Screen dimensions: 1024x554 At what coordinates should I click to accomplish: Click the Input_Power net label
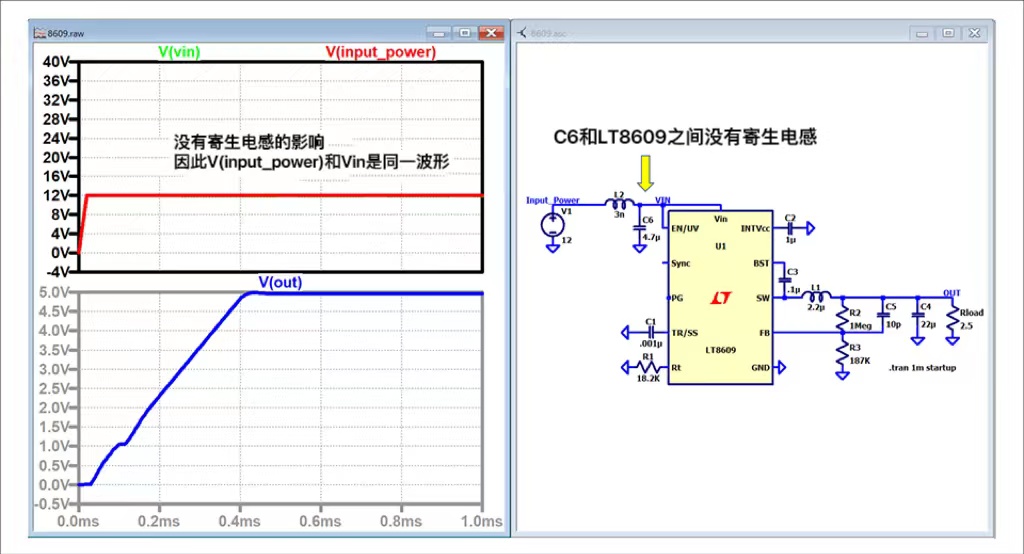click(x=552, y=200)
